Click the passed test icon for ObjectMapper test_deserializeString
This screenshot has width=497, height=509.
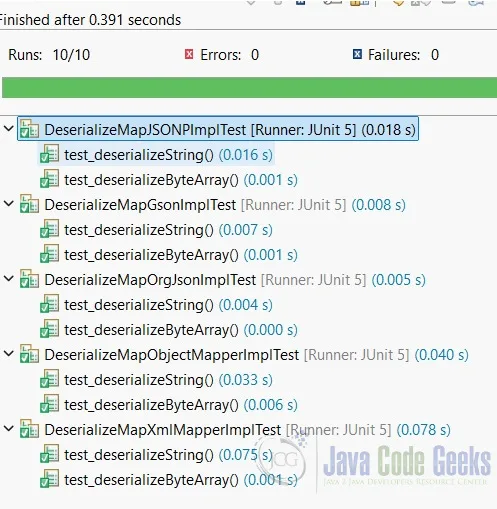(x=49, y=379)
